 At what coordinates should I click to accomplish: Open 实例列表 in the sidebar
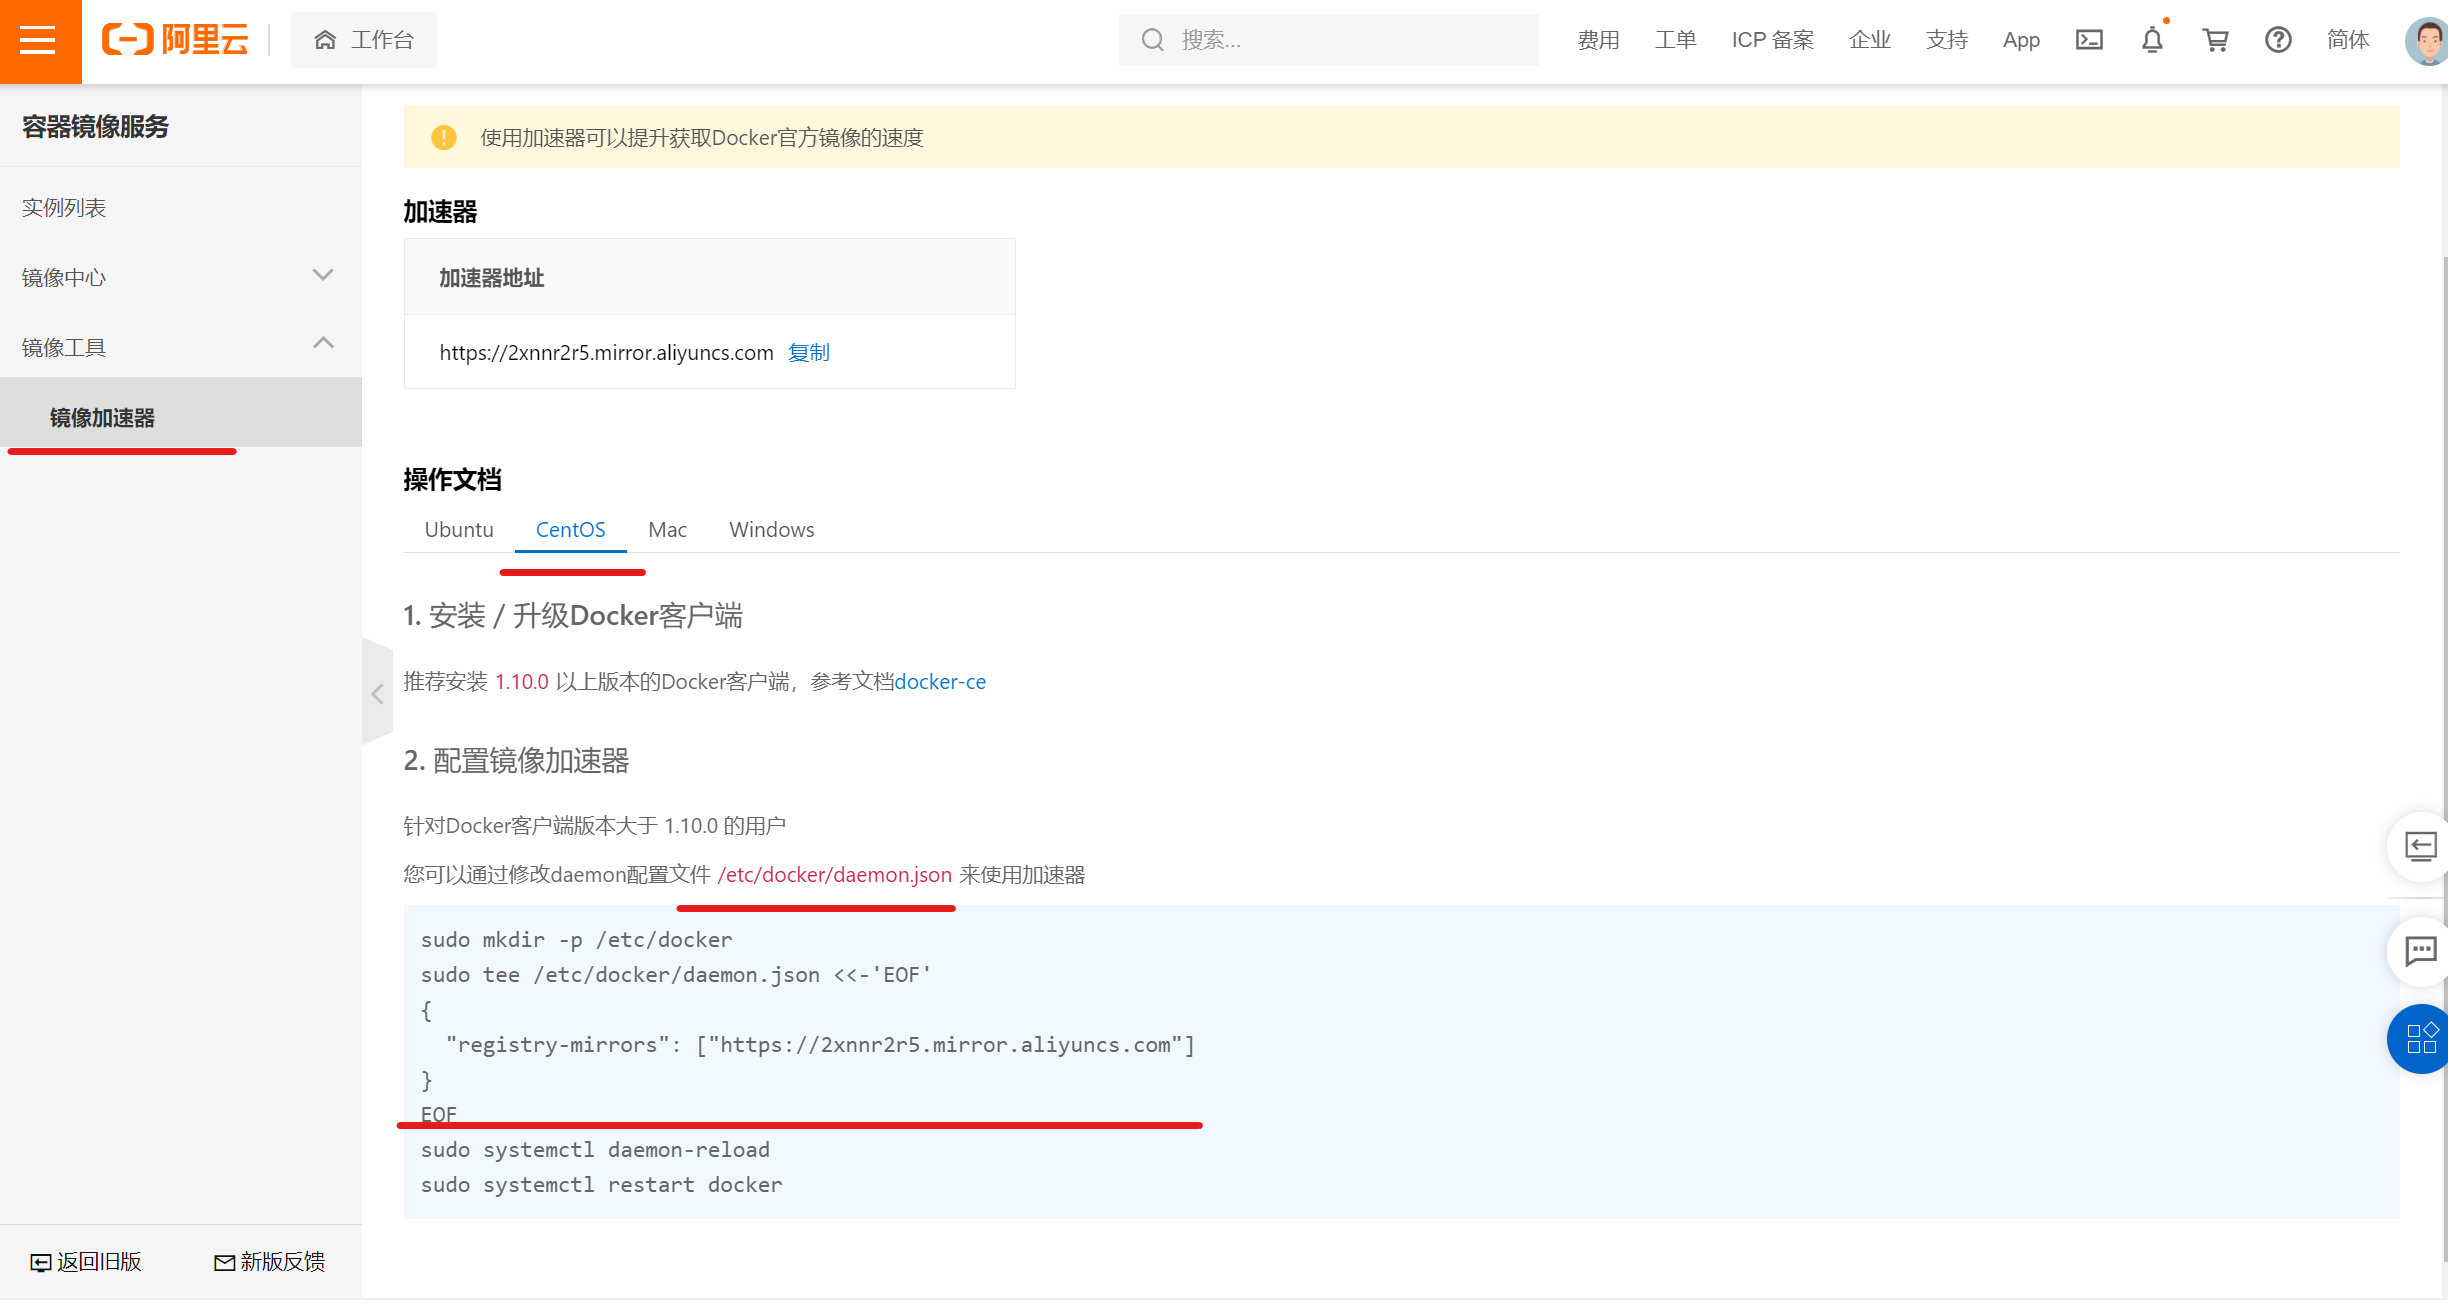point(64,208)
